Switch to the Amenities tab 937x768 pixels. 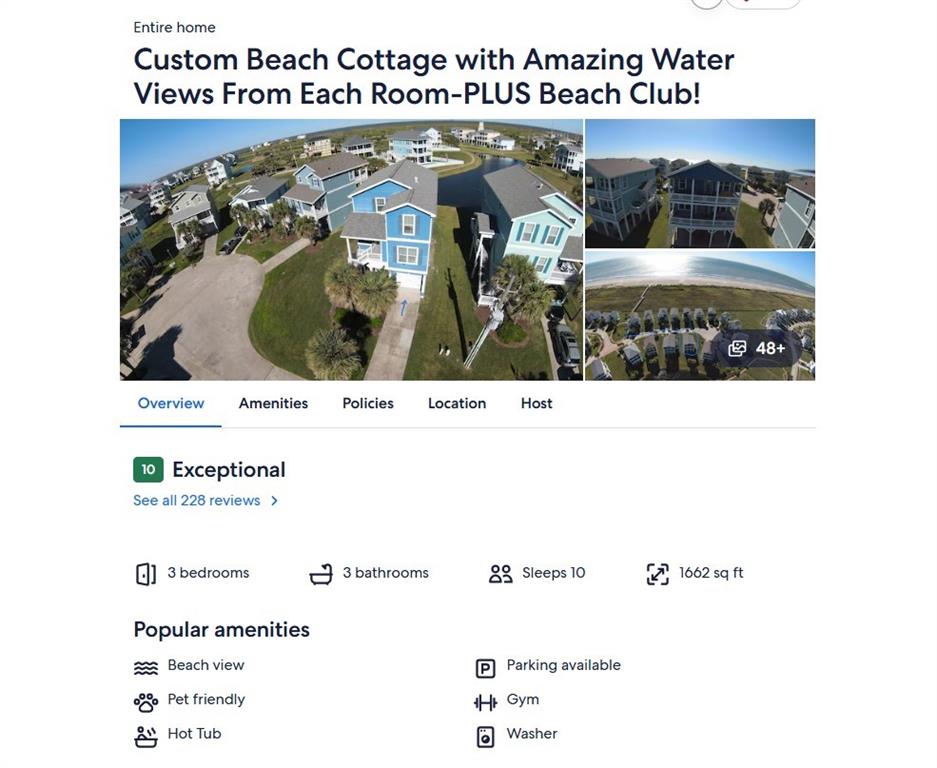[x=273, y=403]
